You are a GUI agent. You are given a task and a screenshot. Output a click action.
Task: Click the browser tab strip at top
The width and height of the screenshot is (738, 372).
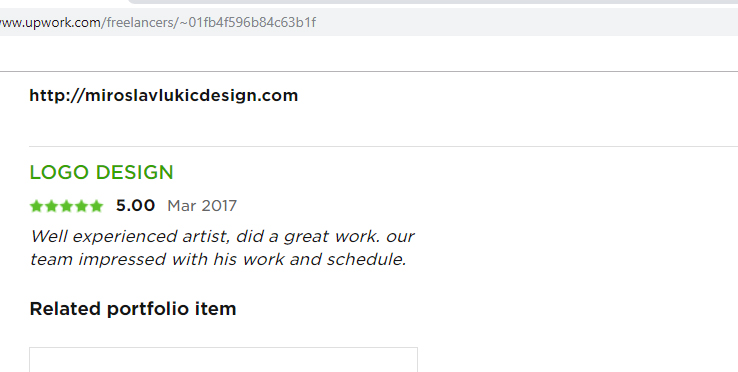[x=433, y=2]
